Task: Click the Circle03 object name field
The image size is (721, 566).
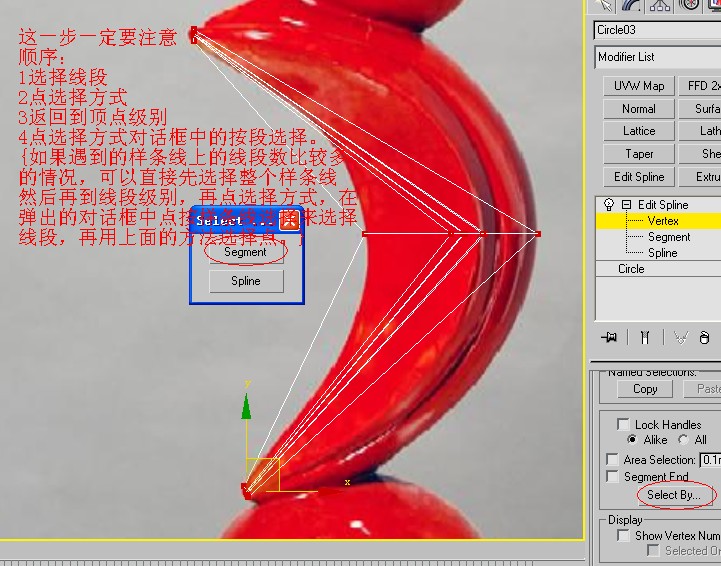Action: point(658,30)
